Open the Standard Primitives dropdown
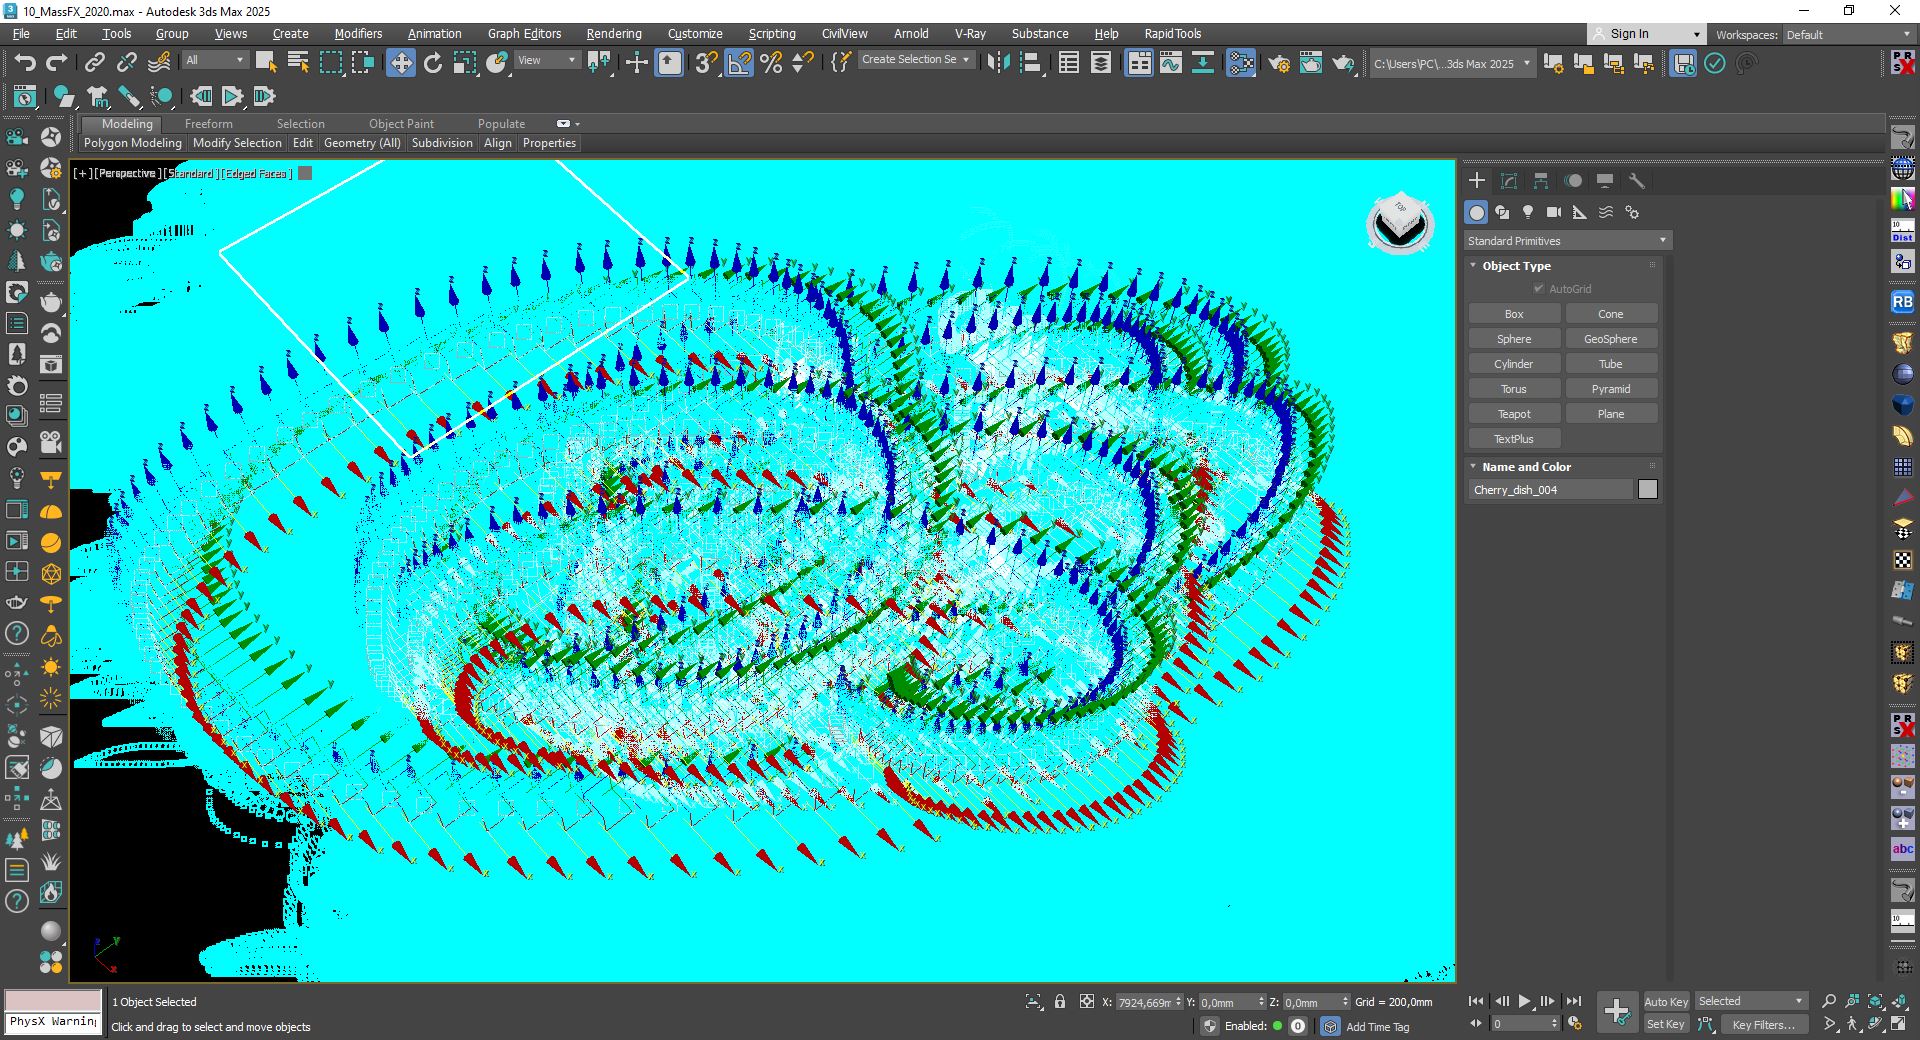 coord(1567,241)
